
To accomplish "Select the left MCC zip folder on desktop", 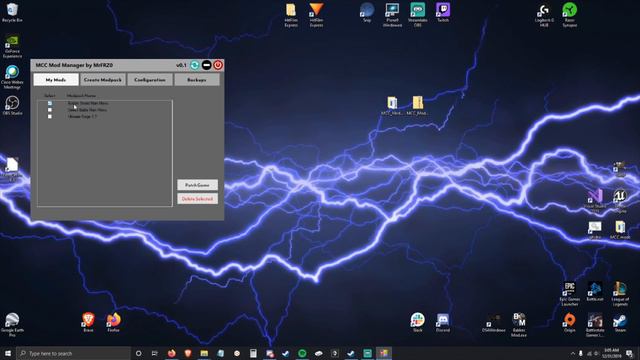I will 392,106.
